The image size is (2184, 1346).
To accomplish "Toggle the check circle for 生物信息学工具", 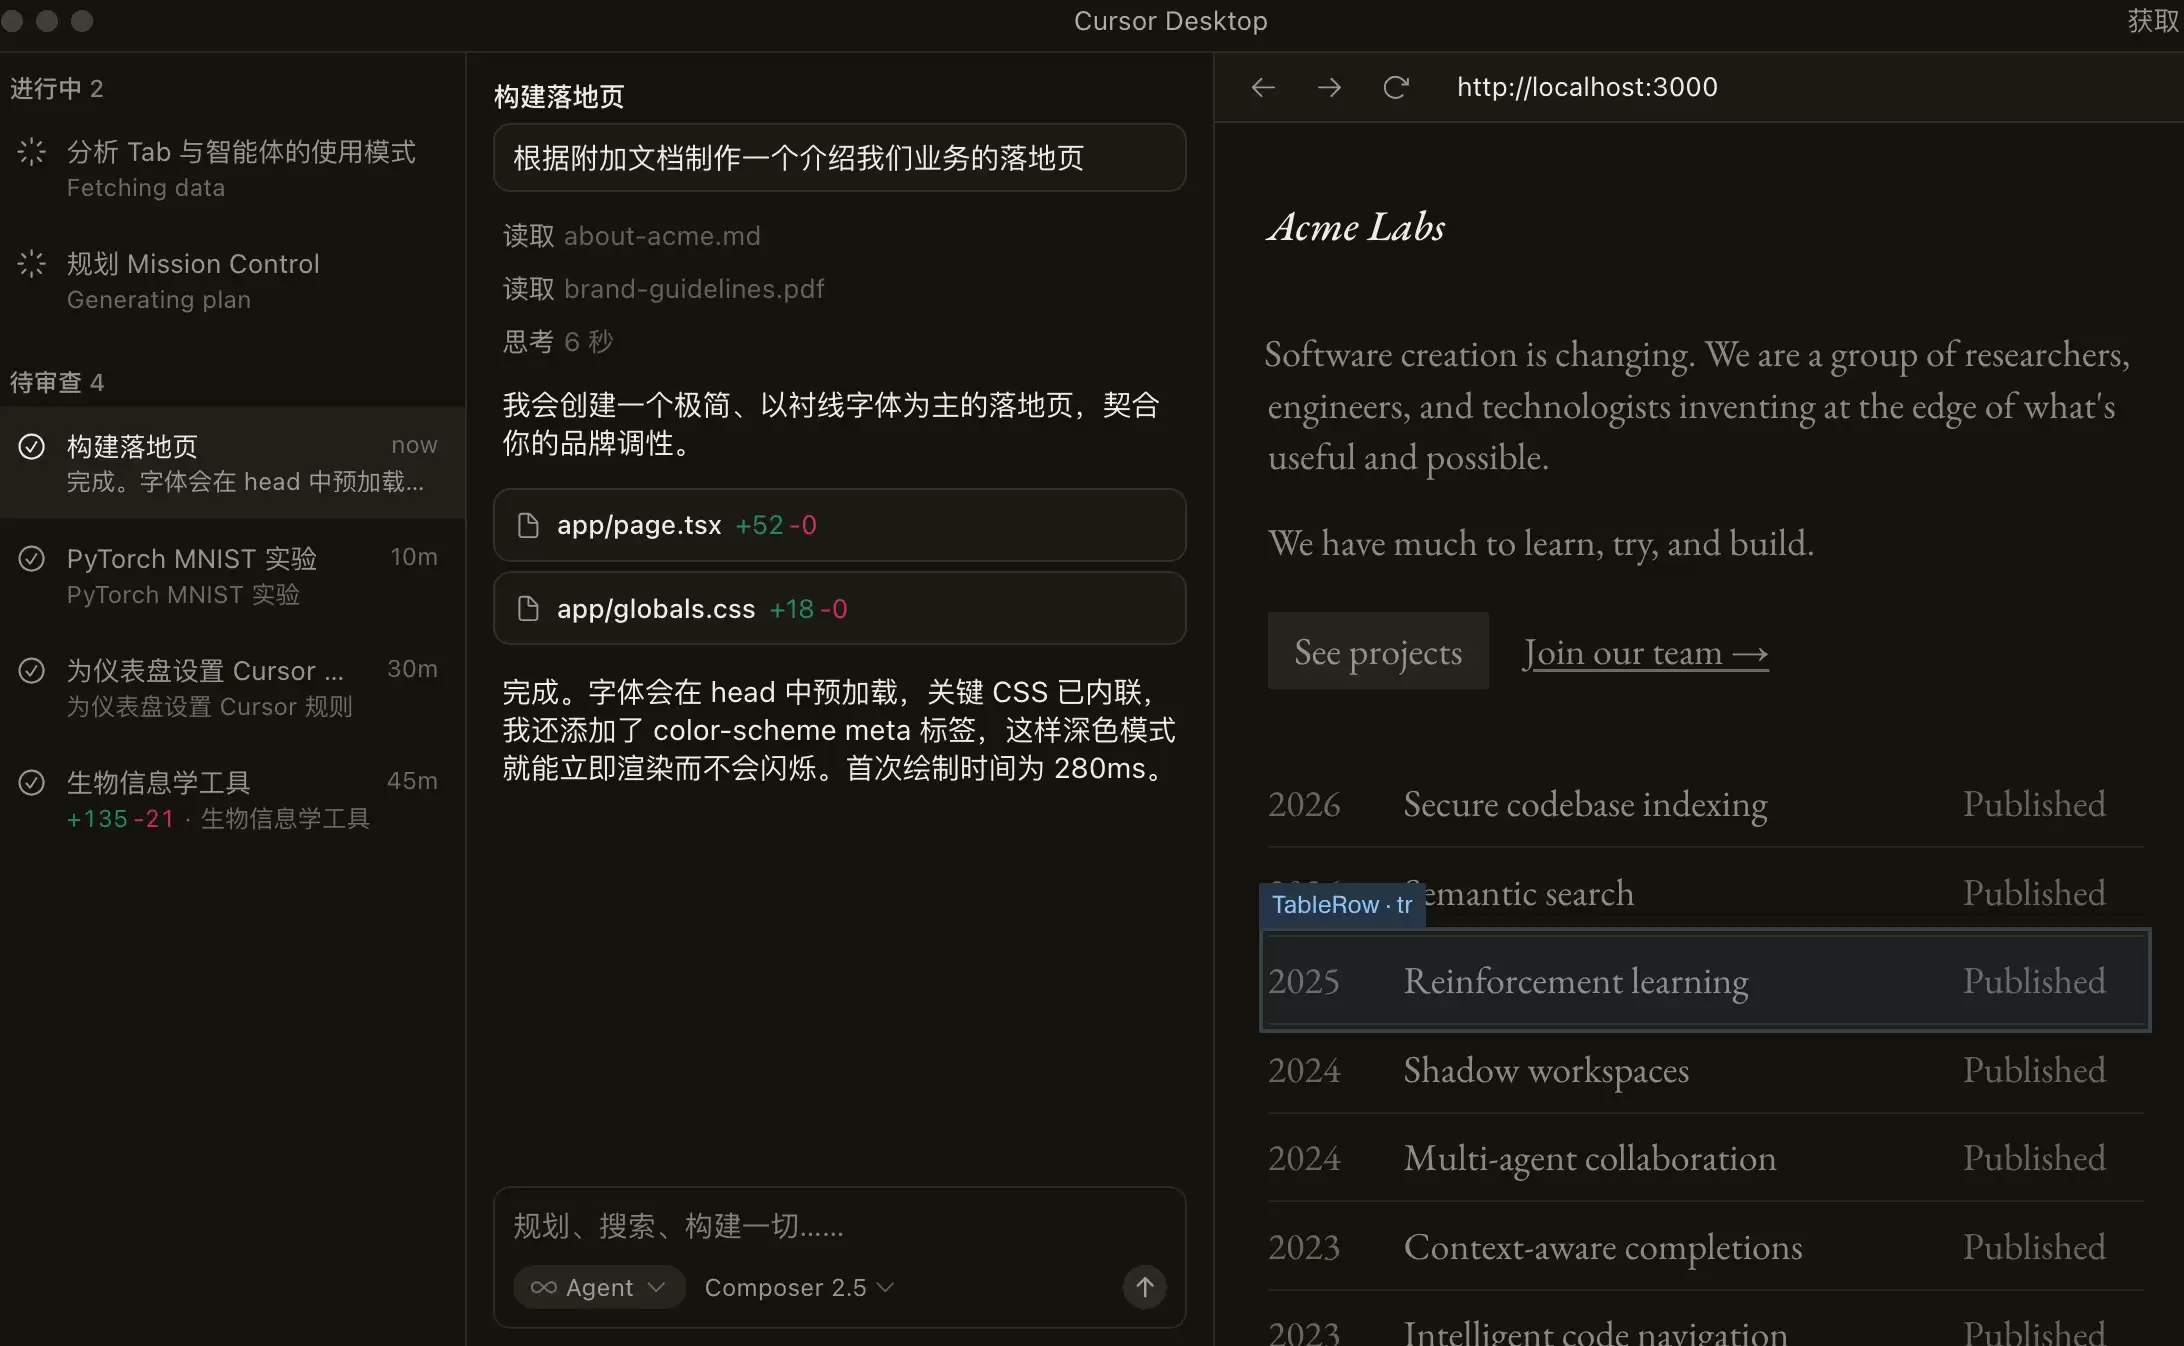I will (32, 782).
